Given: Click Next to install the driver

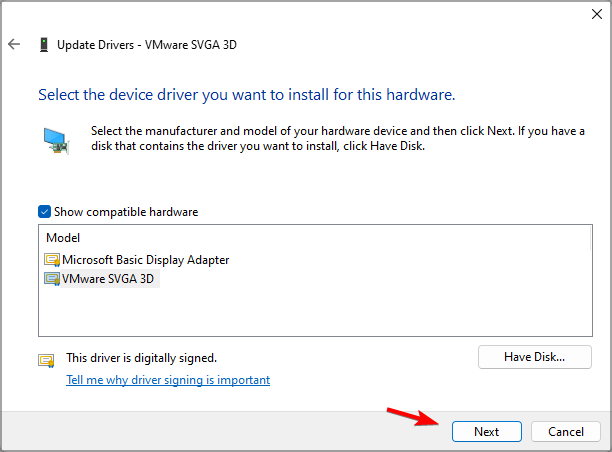Looking at the screenshot, I should click(x=486, y=432).
